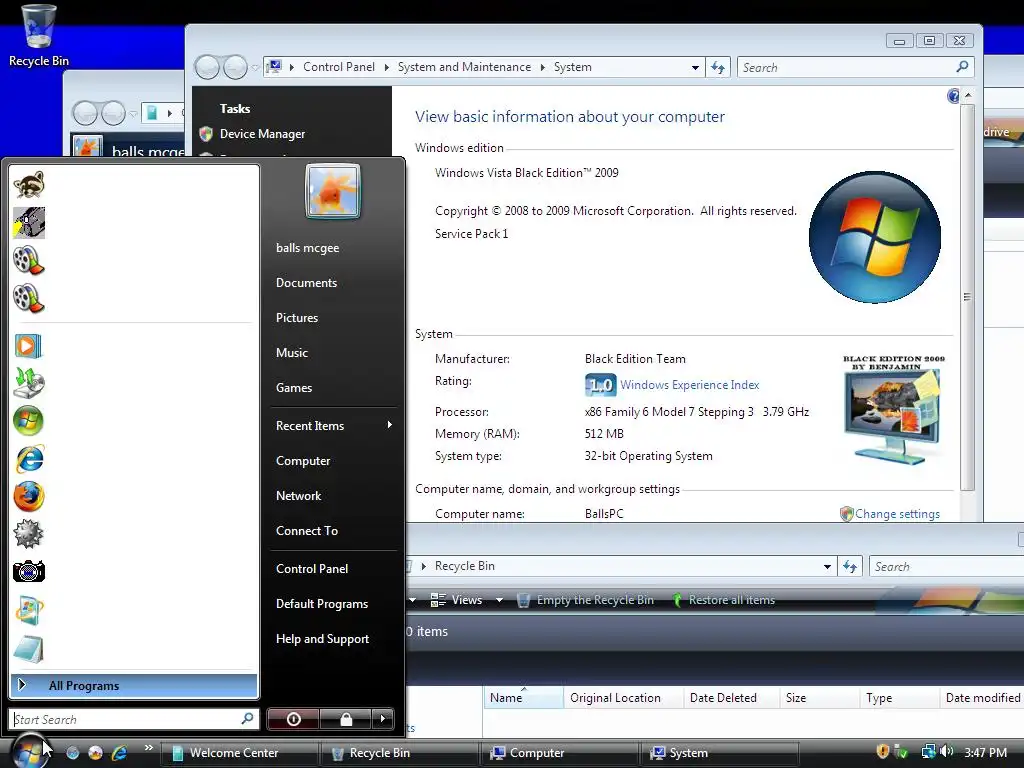Click the network connection tray icon
The height and width of the screenshot is (768, 1024).
(928, 752)
